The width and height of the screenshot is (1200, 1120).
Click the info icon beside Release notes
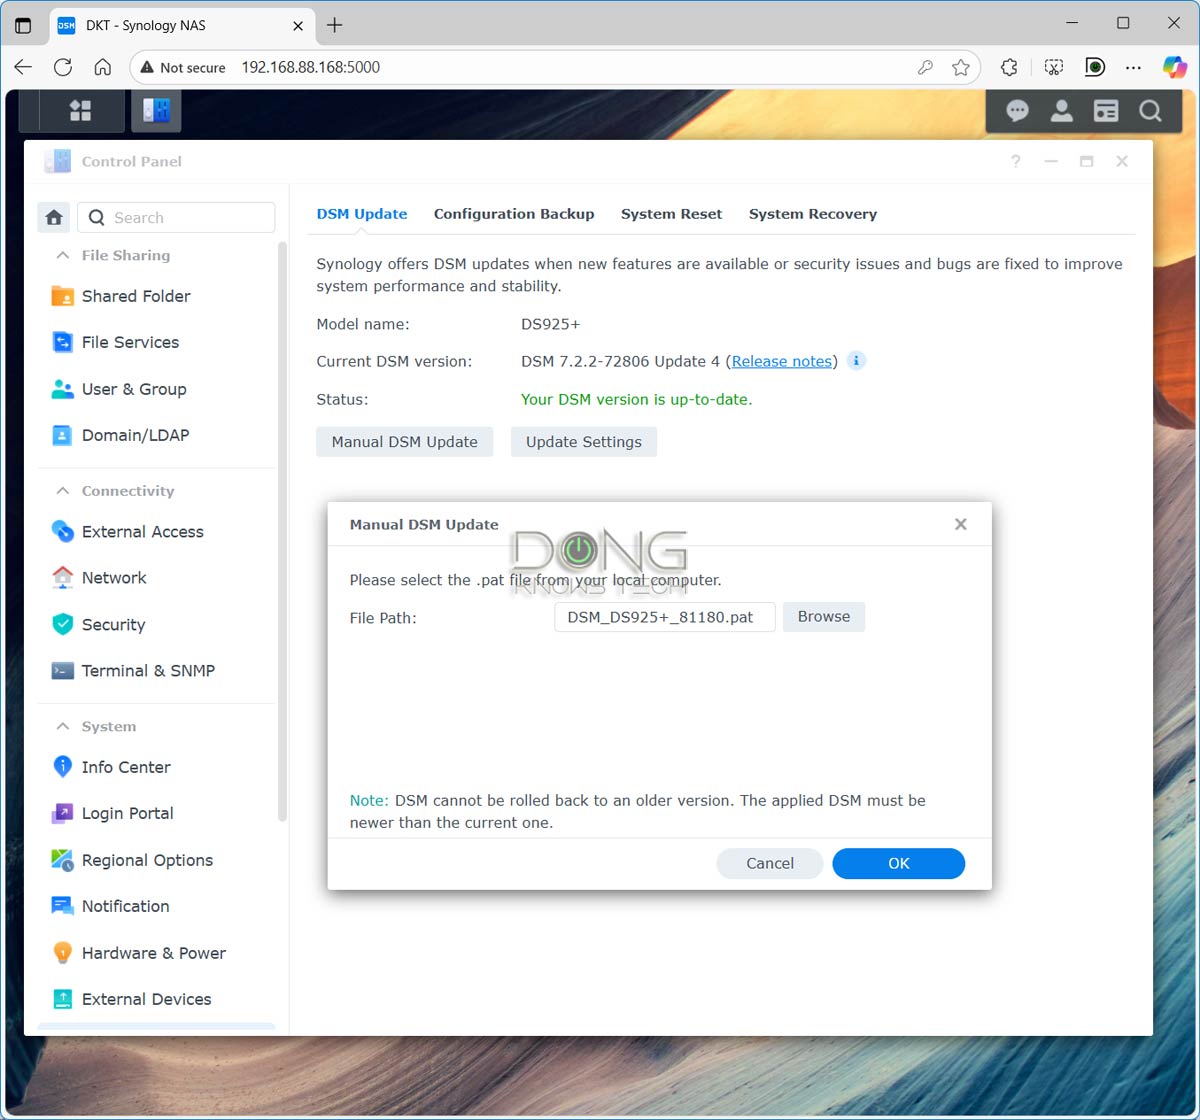pyautogui.click(x=855, y=361)
